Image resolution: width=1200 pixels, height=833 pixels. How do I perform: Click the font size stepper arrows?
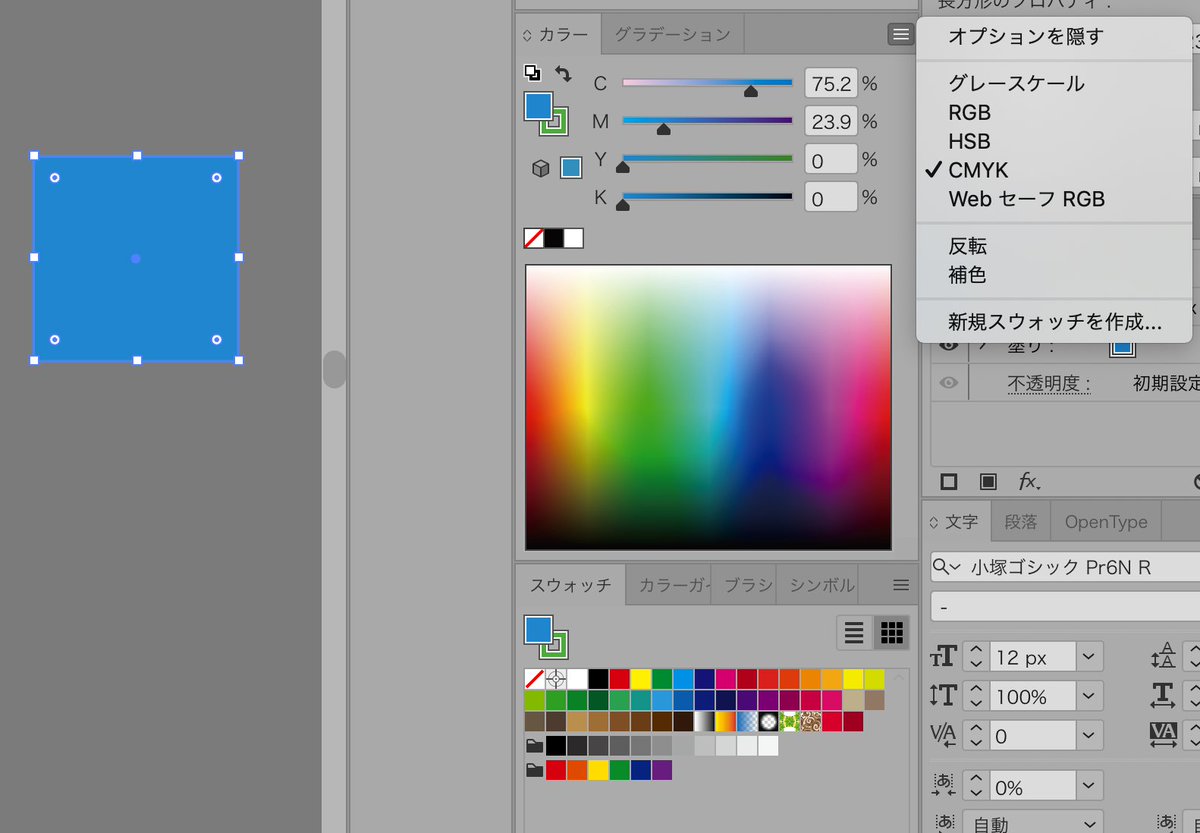976,657
